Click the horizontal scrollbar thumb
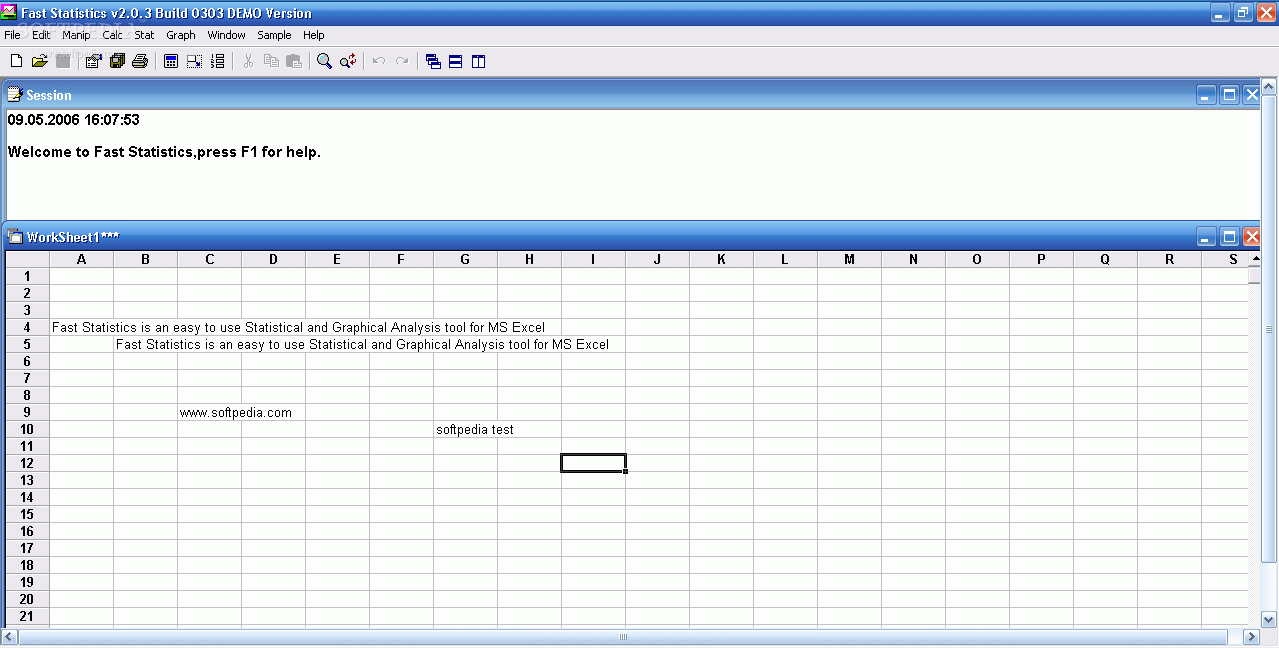Screen dimensions: 1279x648 coord(623,637)
